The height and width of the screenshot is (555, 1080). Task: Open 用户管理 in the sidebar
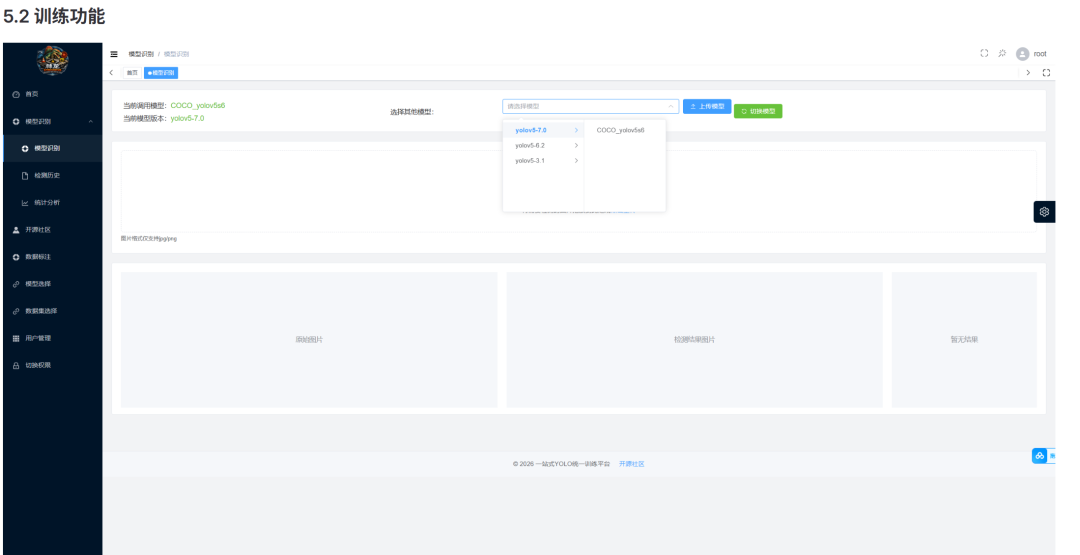pyautogui.click(x=52, y=338)
